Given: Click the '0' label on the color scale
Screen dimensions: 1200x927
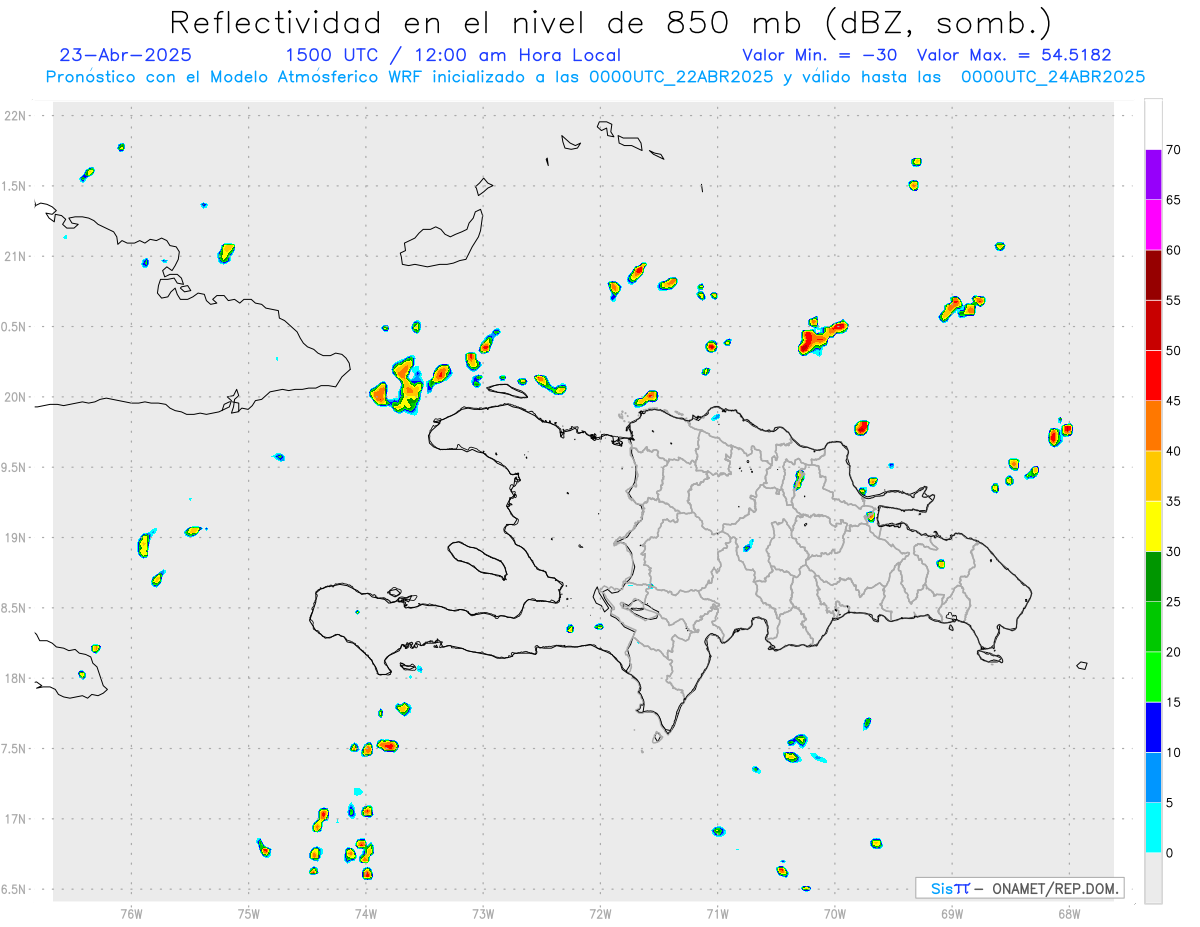Looking at the screenshot, I should pos(1169,853).
